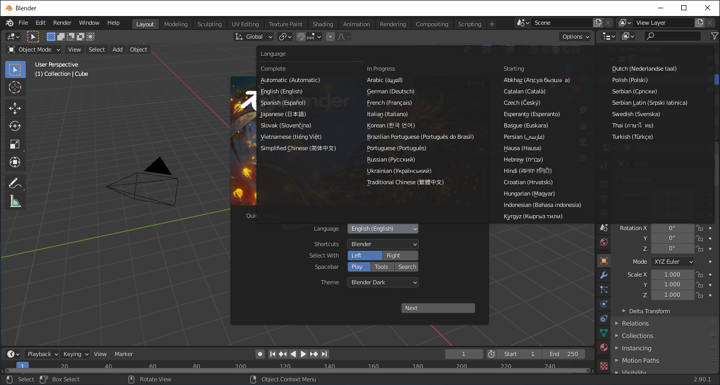Open the File menu
Screen dimensions: 720x385
click(23, 23)
